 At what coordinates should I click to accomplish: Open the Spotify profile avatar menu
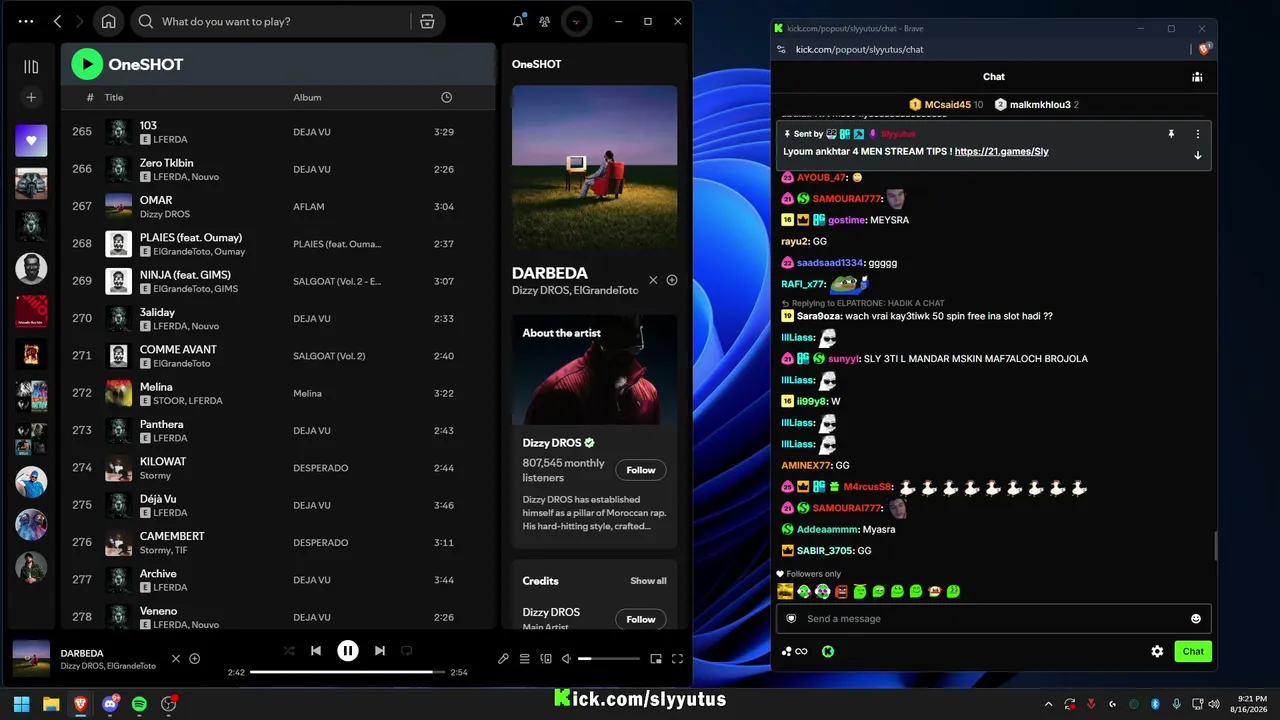[x=576, y=21]
